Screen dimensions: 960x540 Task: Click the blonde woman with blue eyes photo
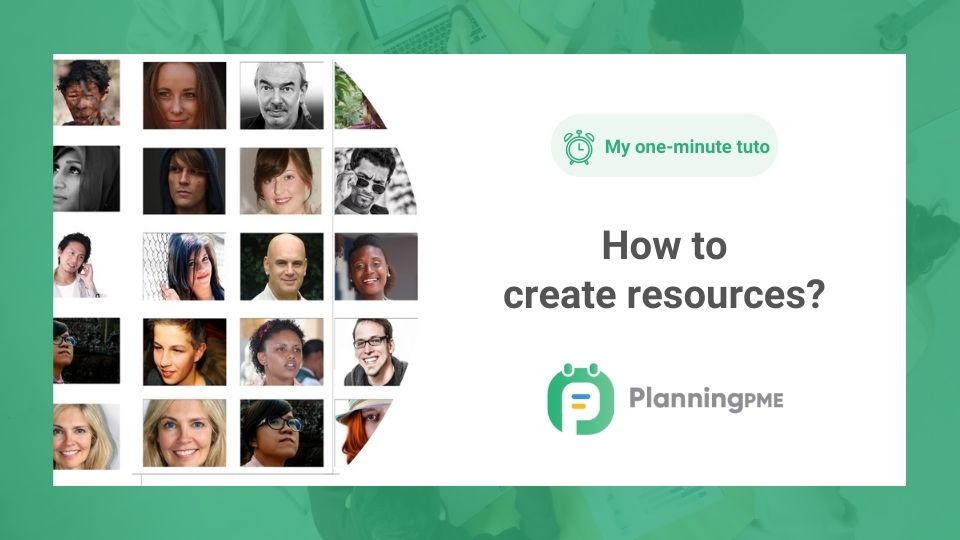(x=184, y=433)
